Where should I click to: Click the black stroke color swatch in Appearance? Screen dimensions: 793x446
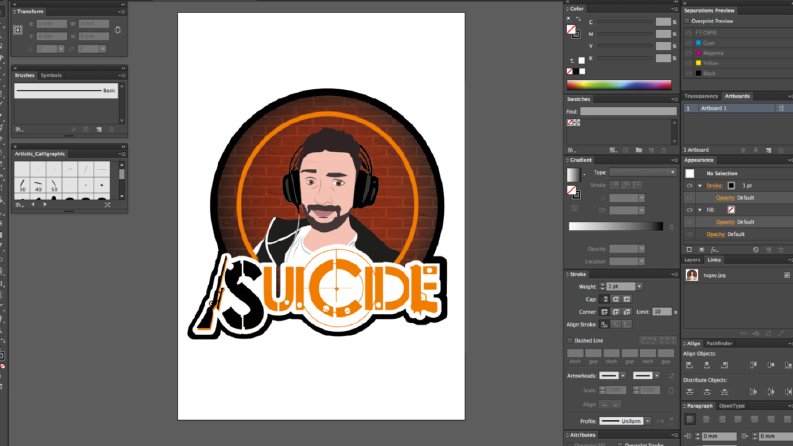(x=731, y=186)
